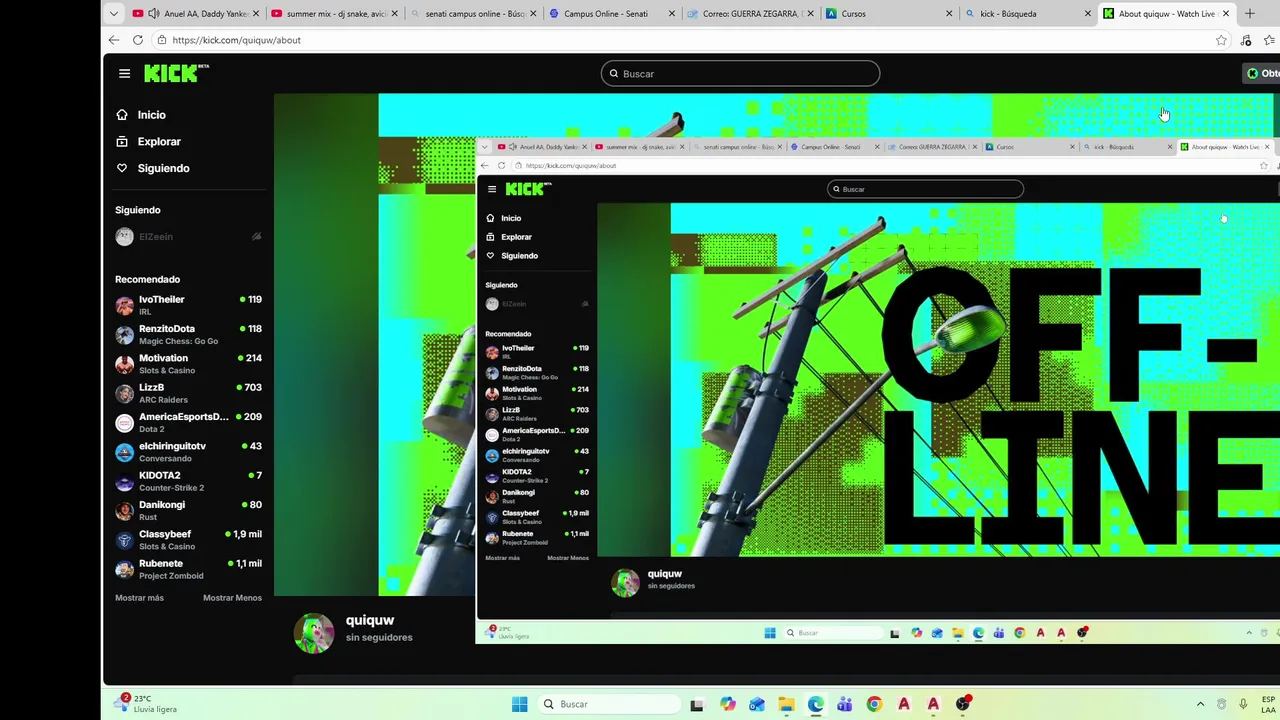Go back with the main browser back arrow
The width and height of the screenshot is (1280, 720).
(114, 40)
